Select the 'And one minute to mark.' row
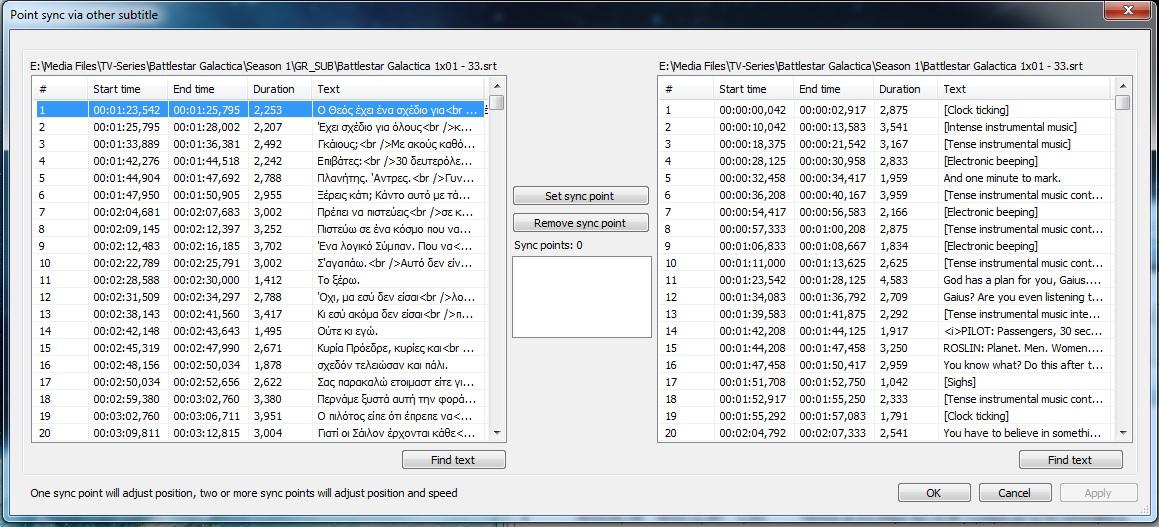Screen dimensions: 1159x527 click(886, 177)
